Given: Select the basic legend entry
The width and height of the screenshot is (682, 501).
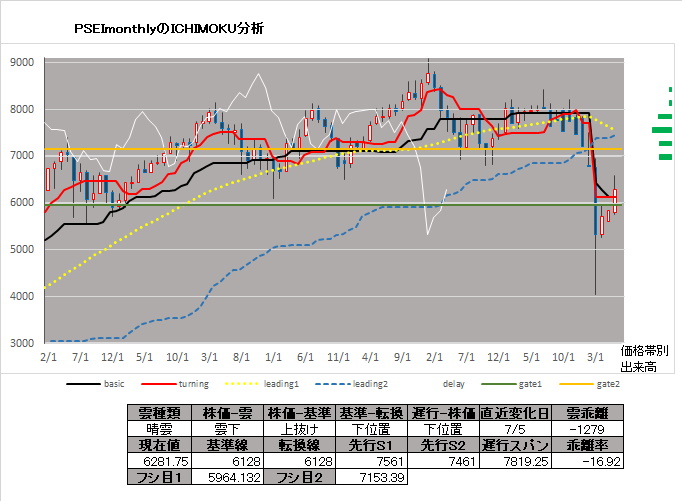Looking at the screenshot, I should (95, 384).
